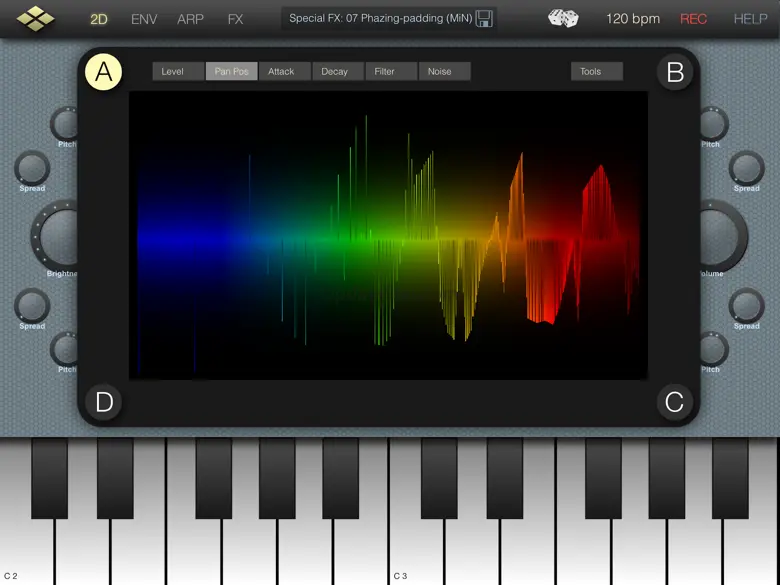Open the Tools menu

coord(596,71)
